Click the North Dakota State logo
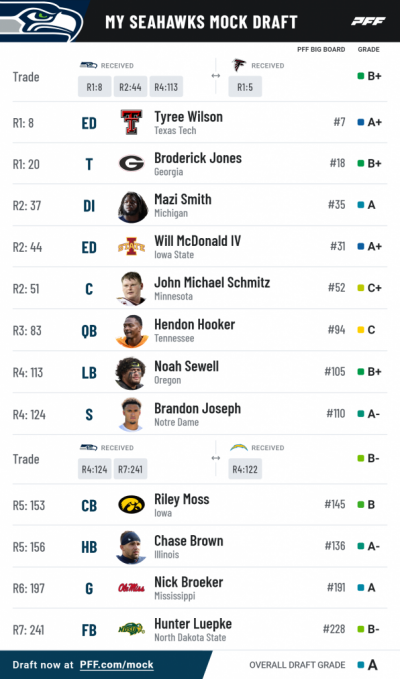 coord(132,629)
